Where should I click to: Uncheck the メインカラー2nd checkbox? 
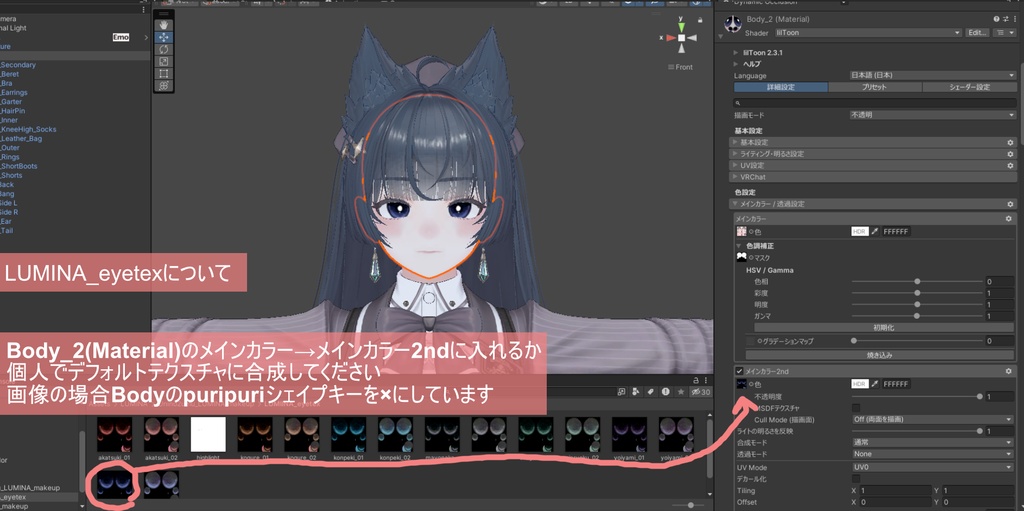tap(740, 371)
